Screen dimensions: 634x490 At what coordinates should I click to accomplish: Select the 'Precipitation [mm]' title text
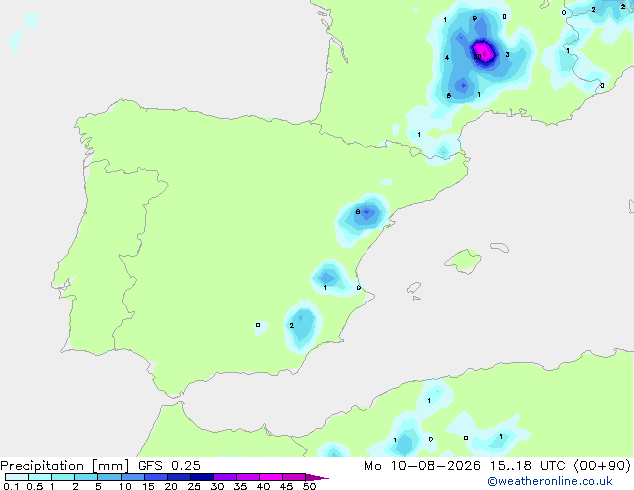coord(64,466)
